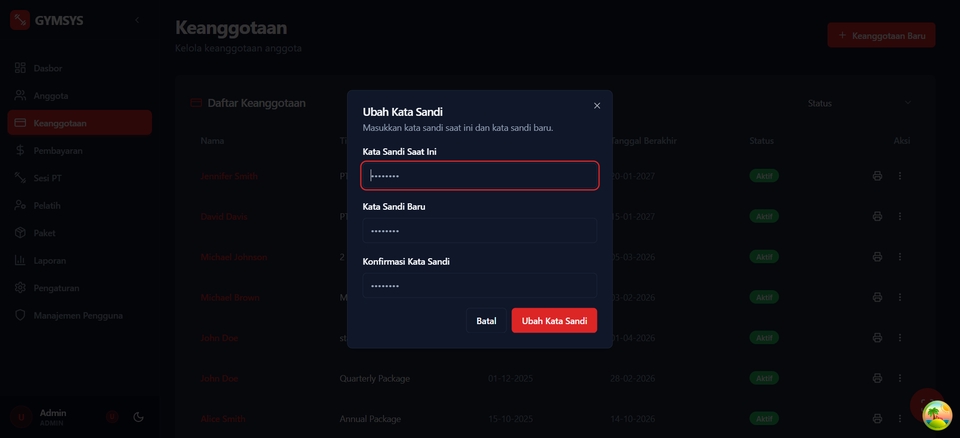Click the start date 15-10-2025

pos(511,419)
